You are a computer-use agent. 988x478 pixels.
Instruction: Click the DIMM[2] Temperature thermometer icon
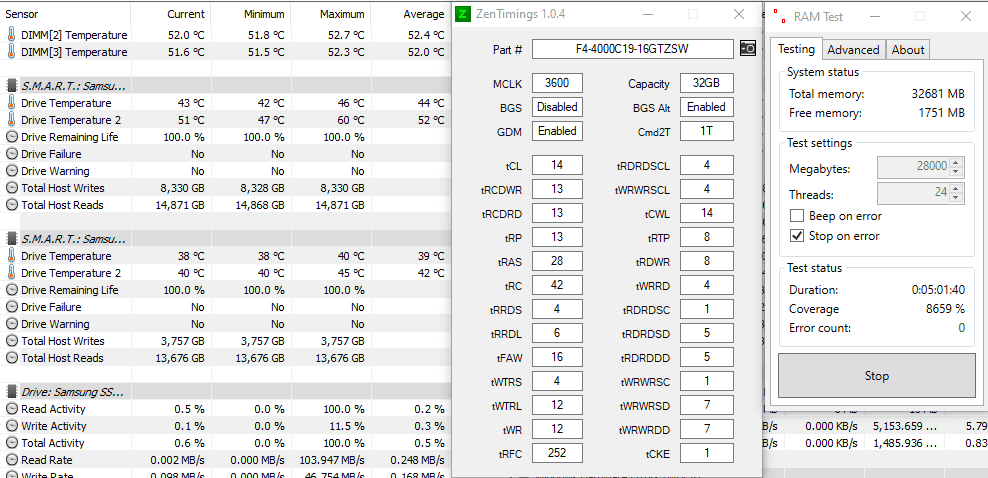pyautogui.click(x=11, y=35)
